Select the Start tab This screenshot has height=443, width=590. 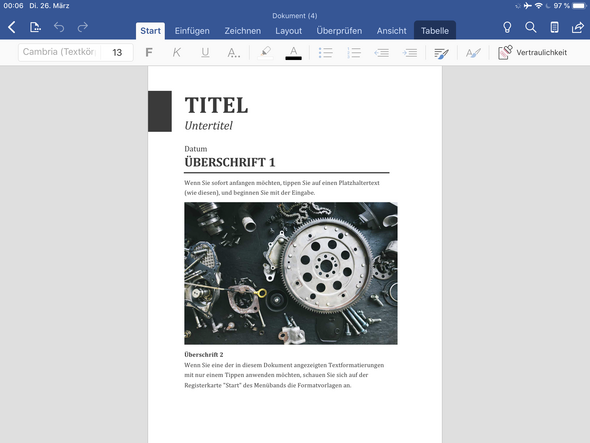[x=151, y=31]
